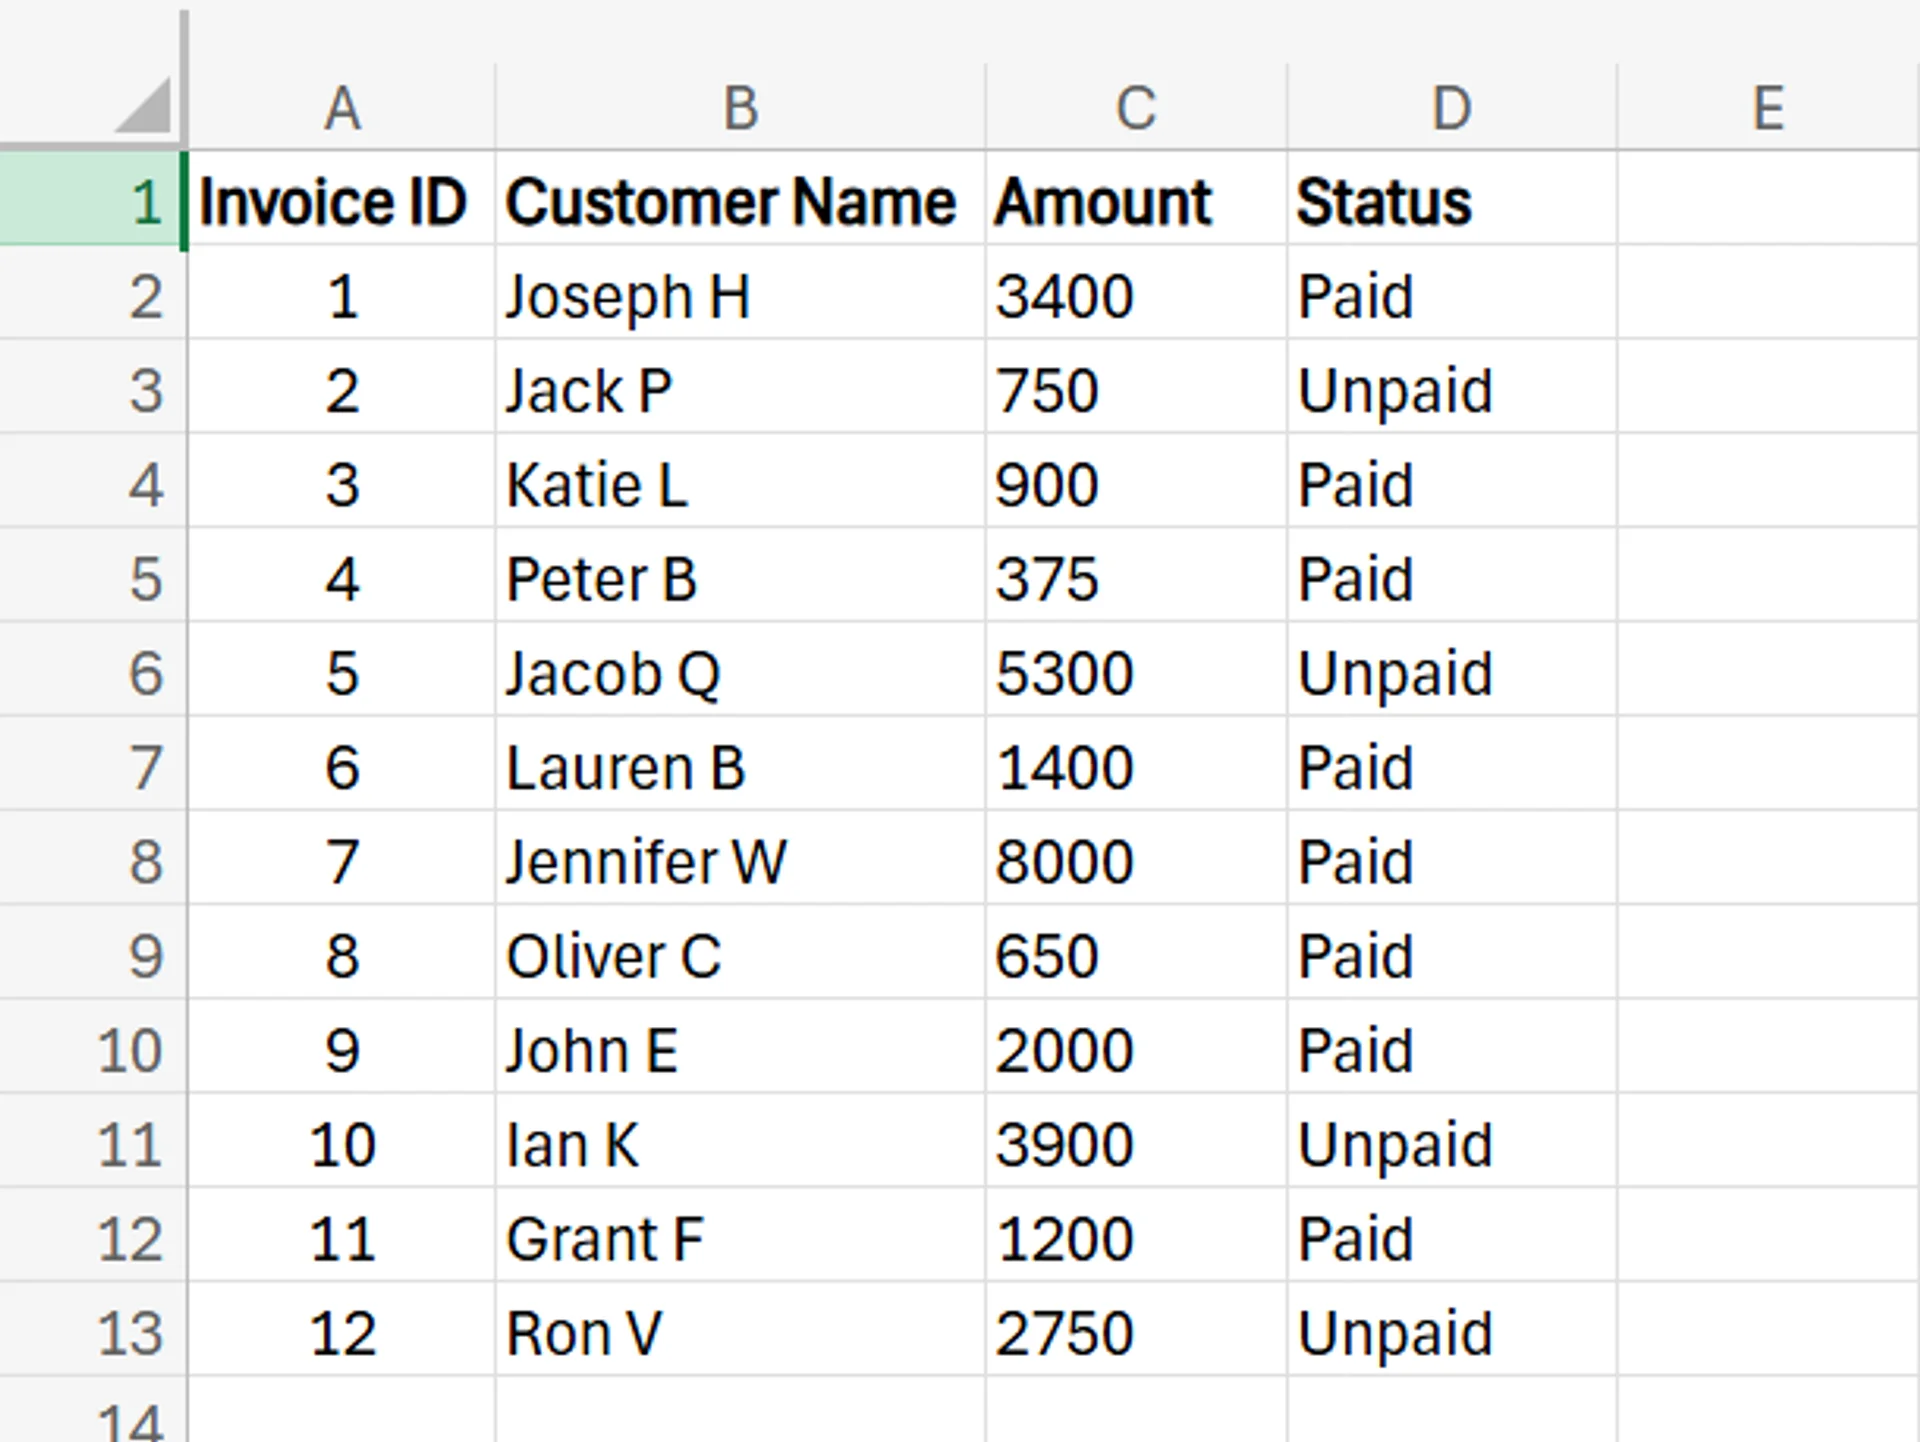The height and width of the screenshot is (1442, 1920).
Task: Select the cell containing Joseph H
Action: point(738,294)
